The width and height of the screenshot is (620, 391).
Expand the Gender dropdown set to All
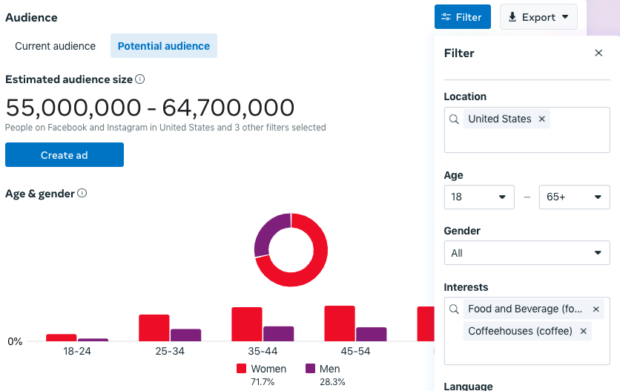pyautogui.click(x=527, y=253)
